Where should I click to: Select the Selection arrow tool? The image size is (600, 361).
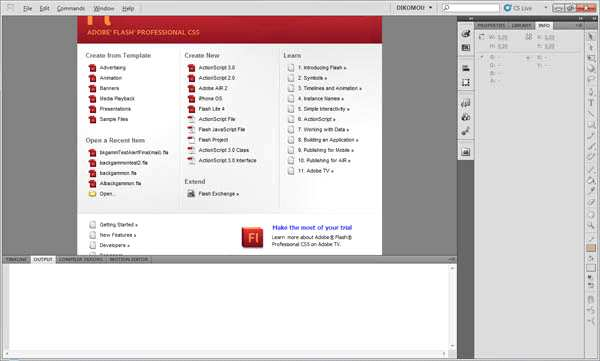click(x=591, y=37)
